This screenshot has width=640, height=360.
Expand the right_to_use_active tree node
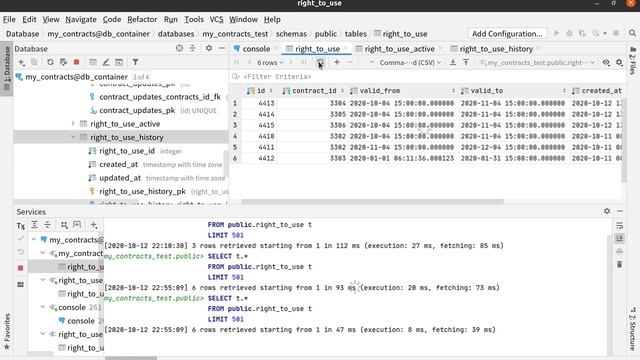[x=73, y=123]
